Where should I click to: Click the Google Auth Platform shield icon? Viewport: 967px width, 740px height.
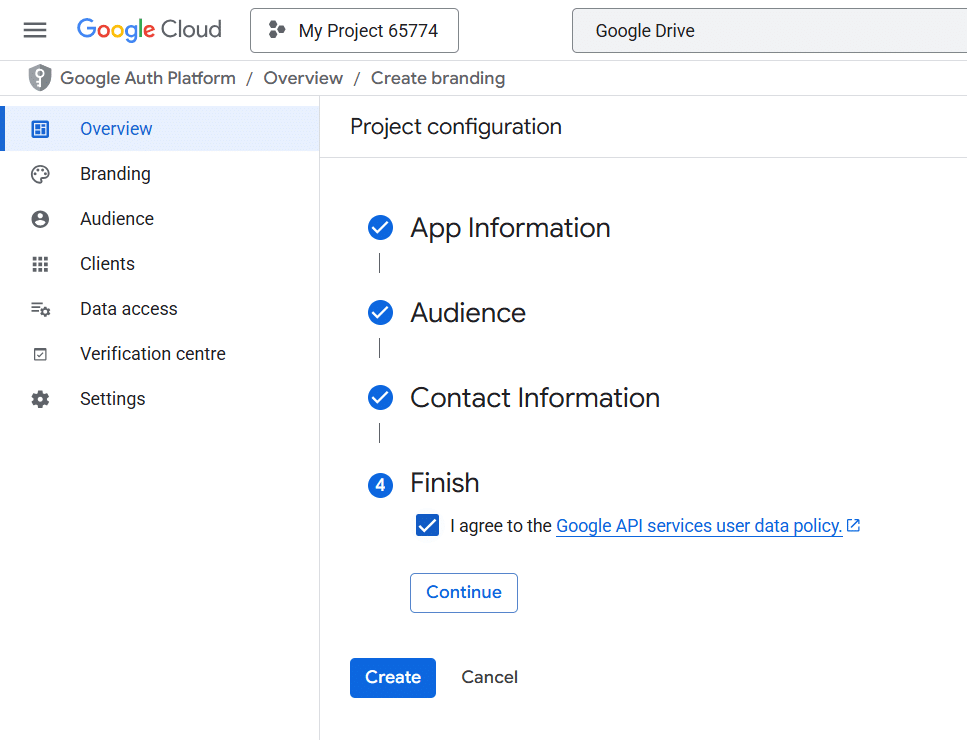39,78
